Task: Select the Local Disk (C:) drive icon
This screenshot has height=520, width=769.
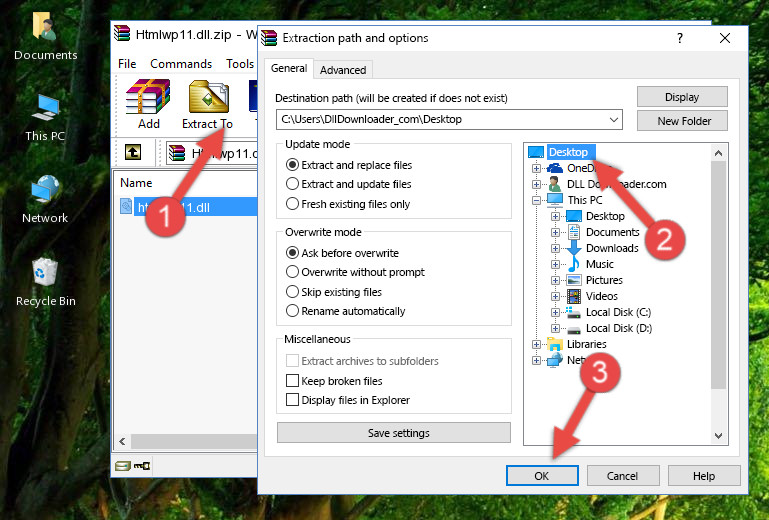Action: [x=573, y=312]
